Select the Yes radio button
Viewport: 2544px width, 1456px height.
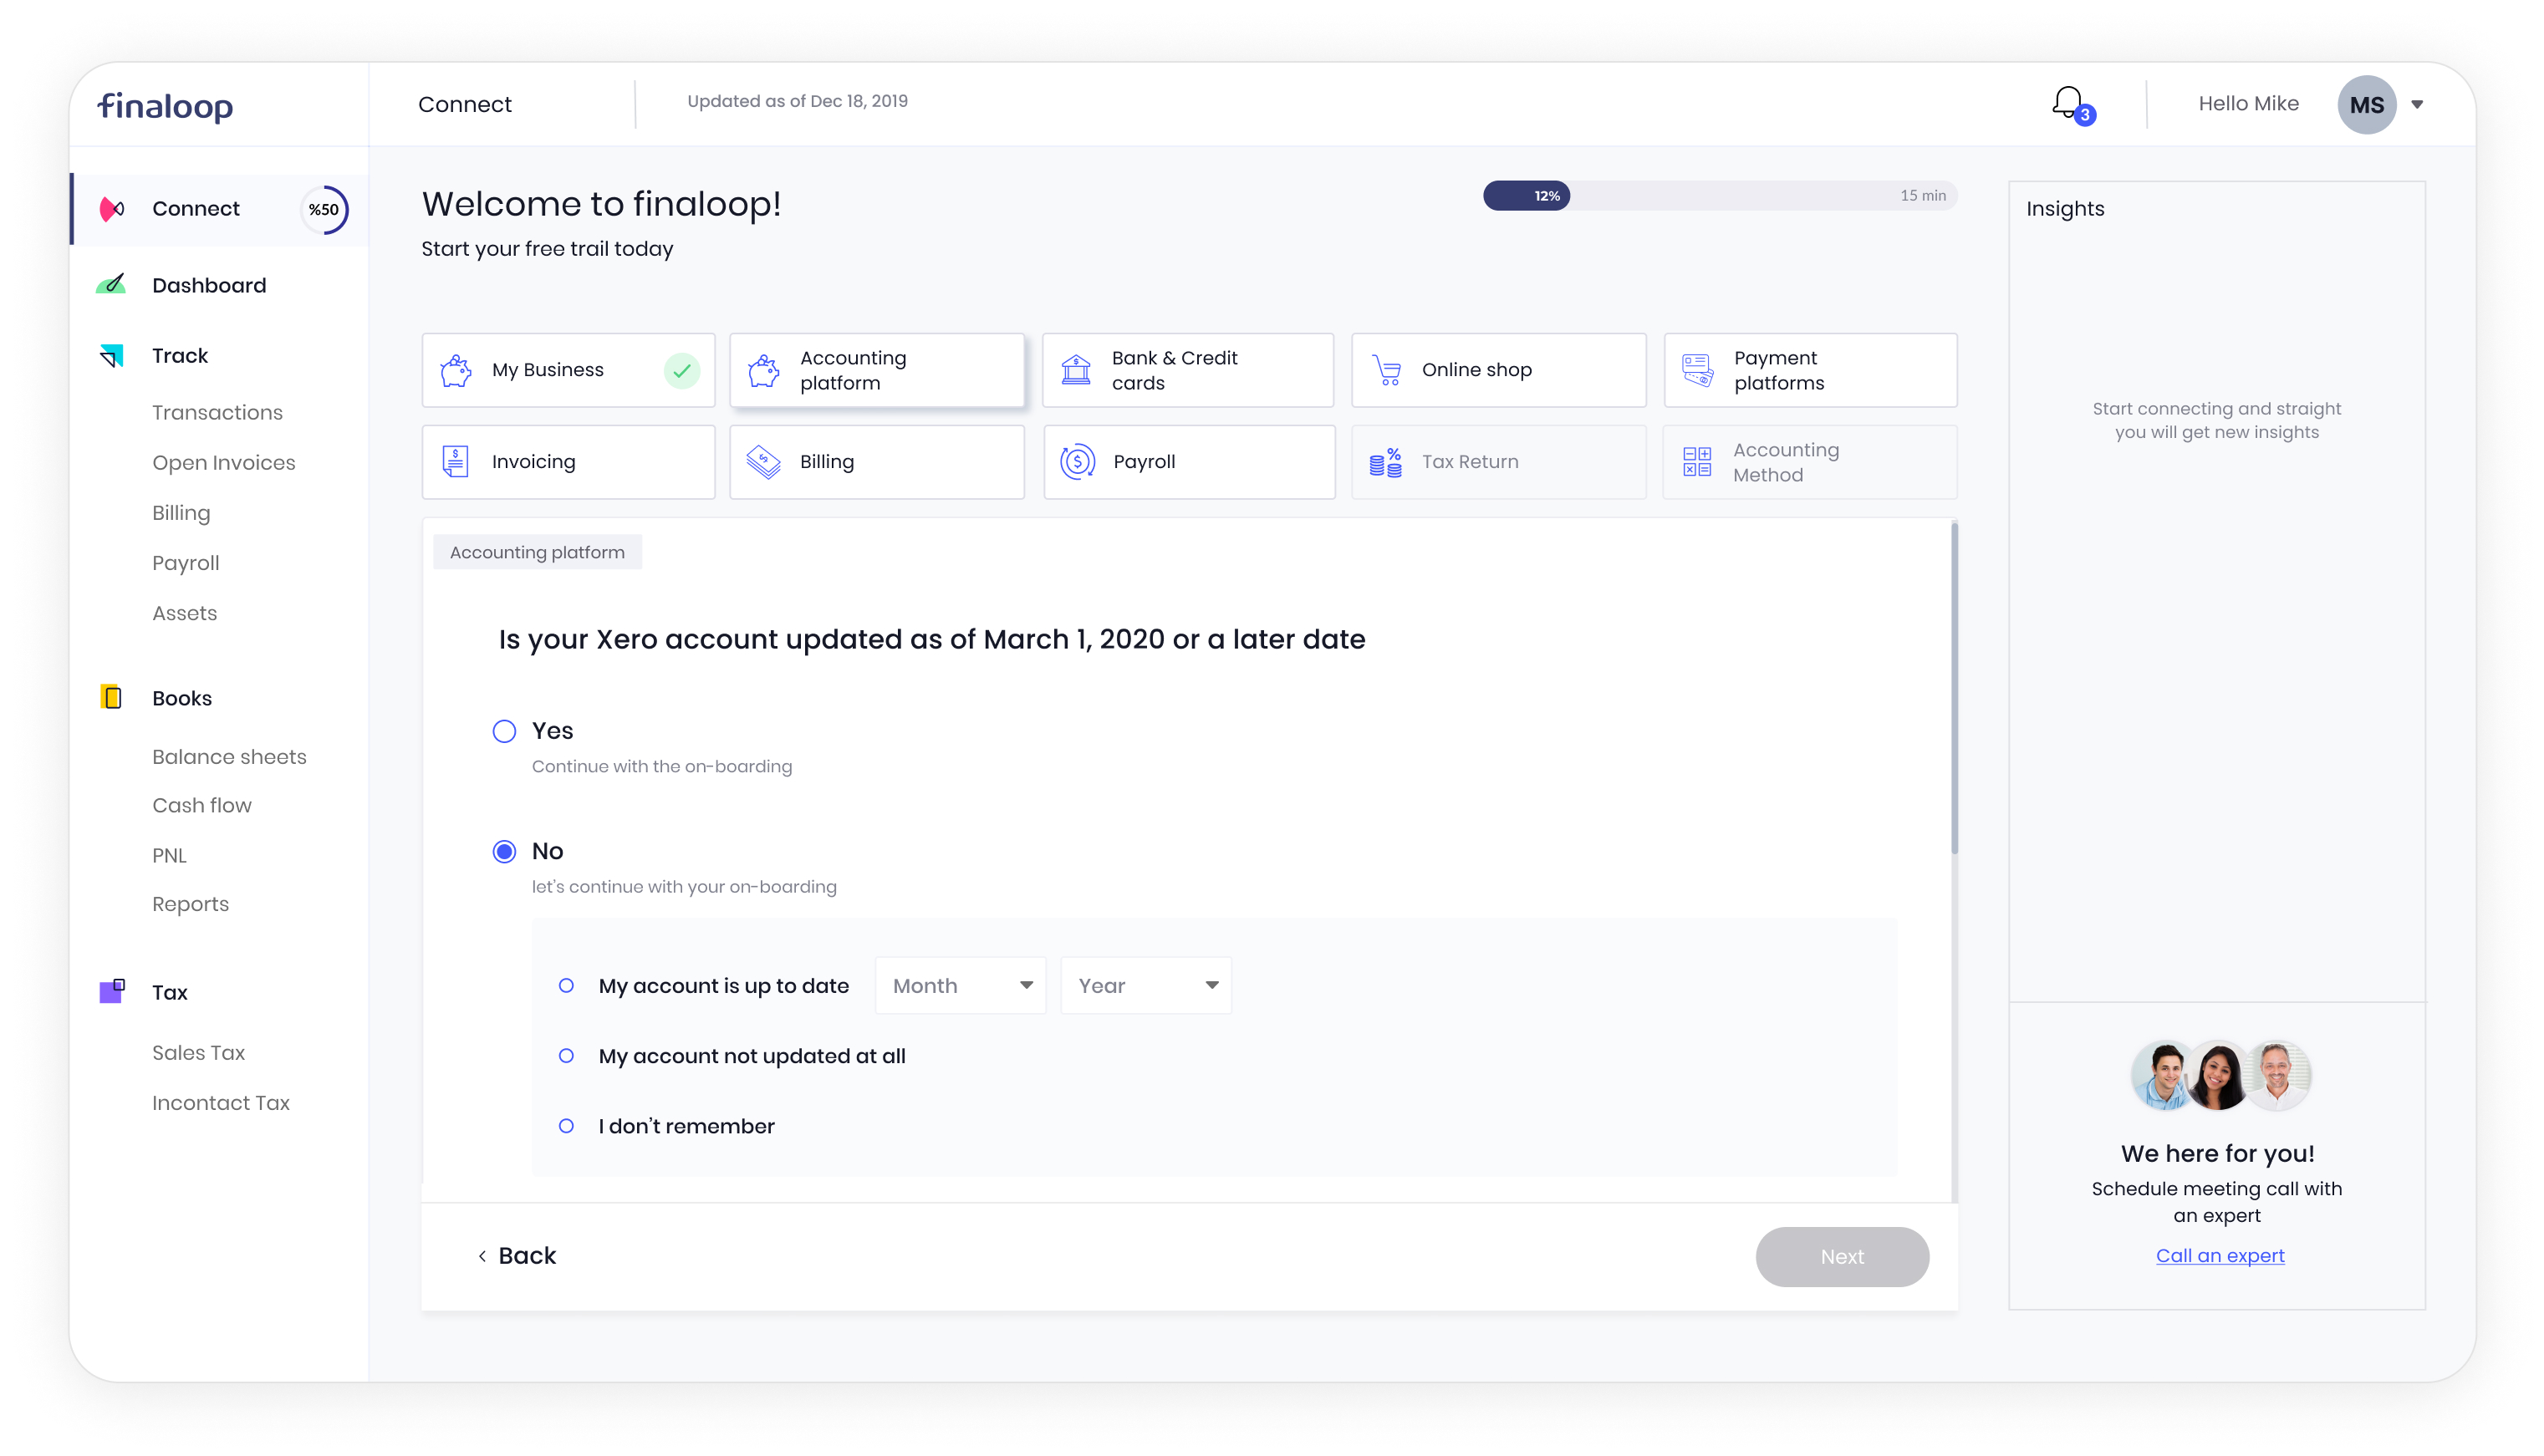(x=504, y=731)
